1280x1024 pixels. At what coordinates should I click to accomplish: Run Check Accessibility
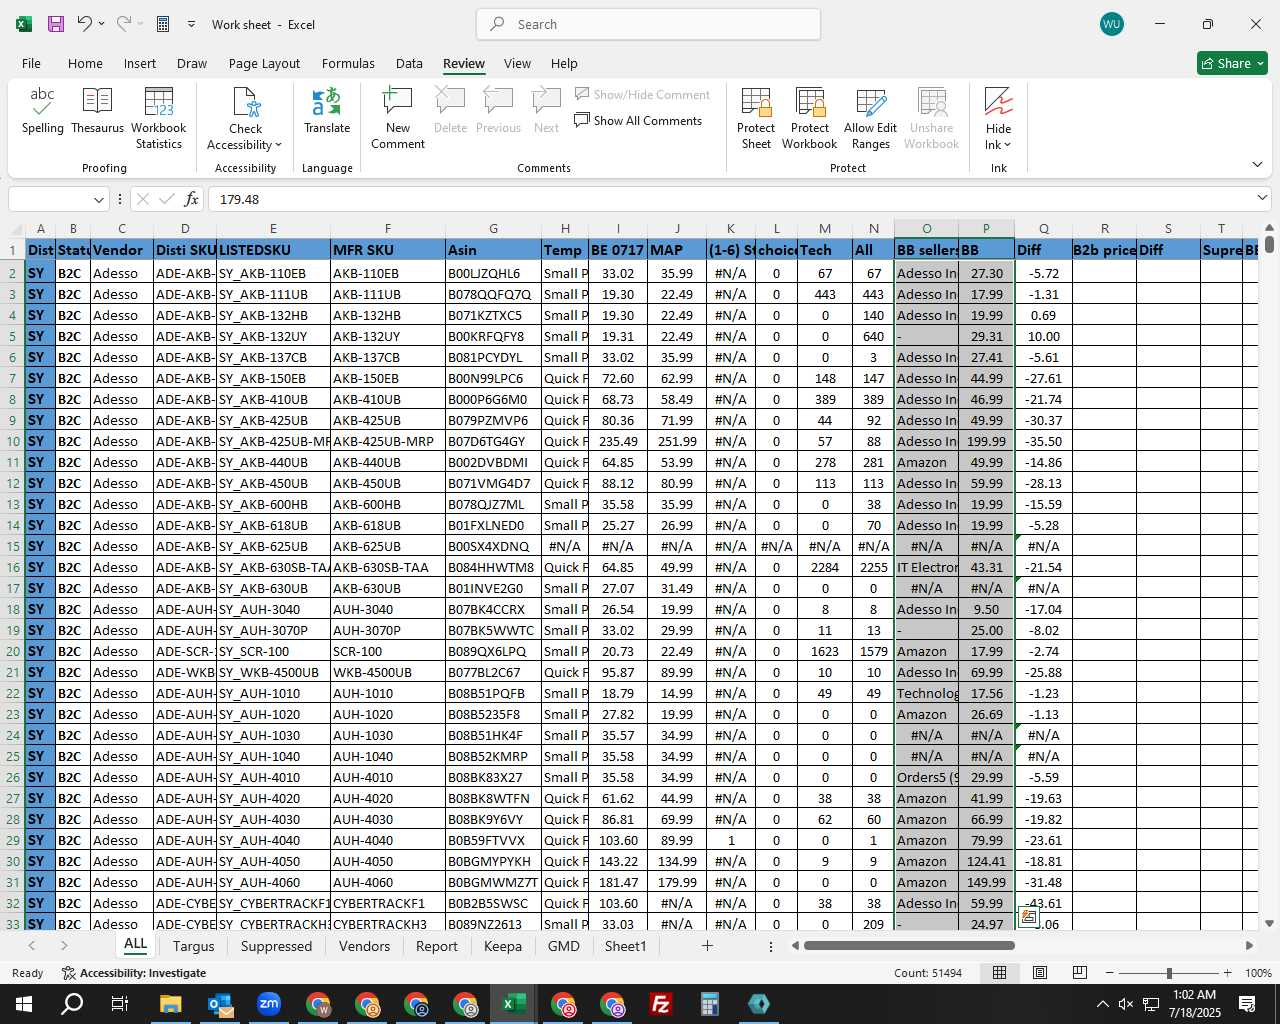(x=245, y=119)
